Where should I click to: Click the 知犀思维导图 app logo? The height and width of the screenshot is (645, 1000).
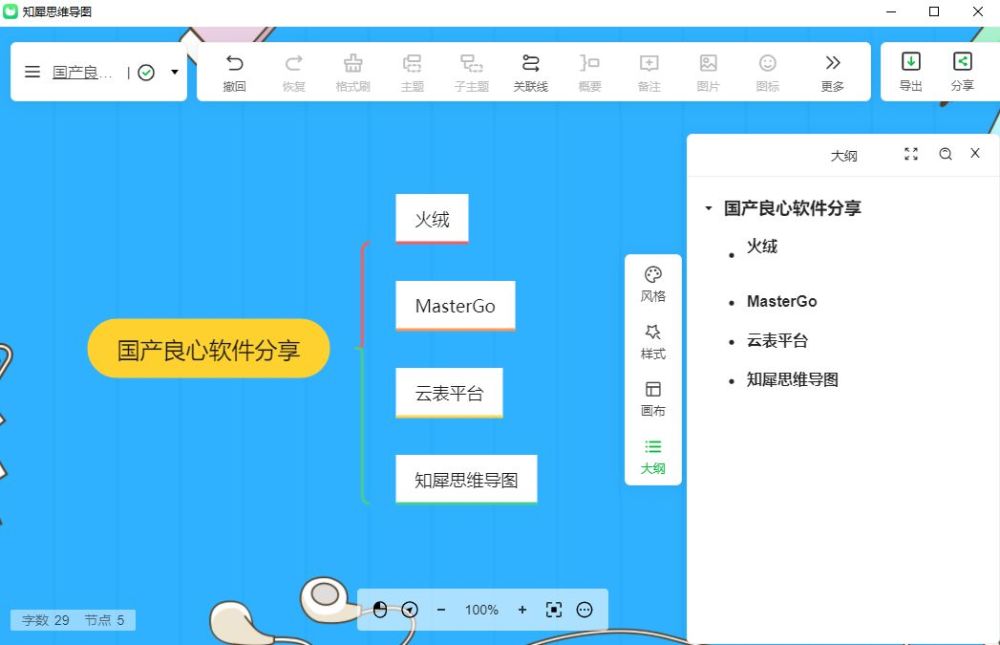click(x=10, y=11)
